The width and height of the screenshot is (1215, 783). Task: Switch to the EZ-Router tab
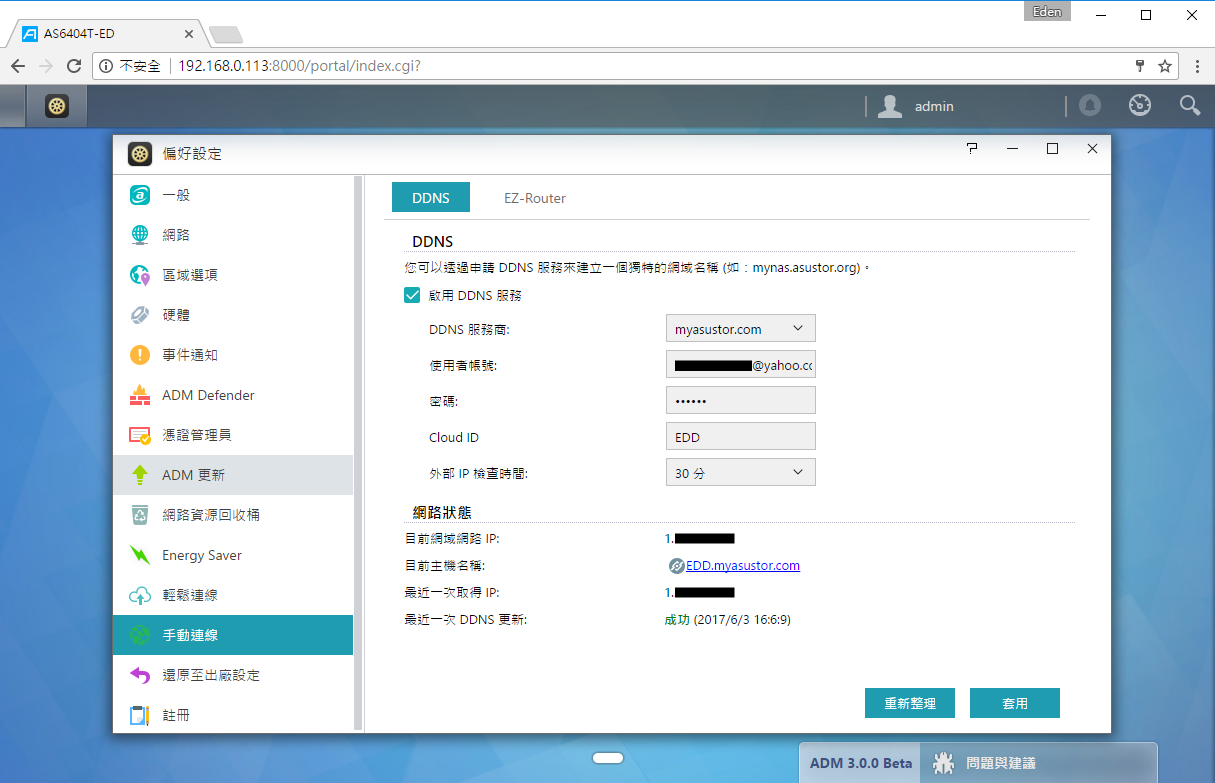pyautogui.click(x=535, y=198)
